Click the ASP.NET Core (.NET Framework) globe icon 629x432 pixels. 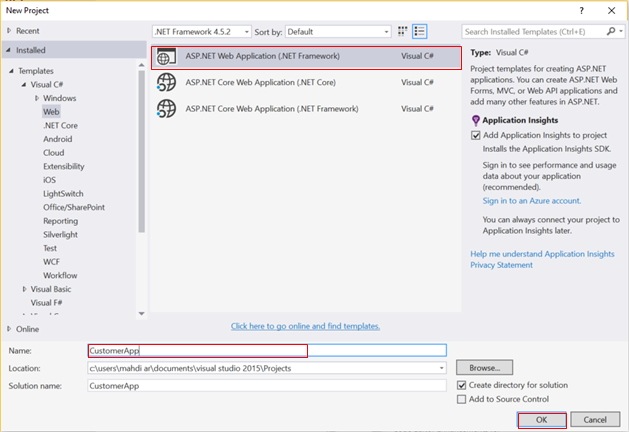click(x=166, y=109)
